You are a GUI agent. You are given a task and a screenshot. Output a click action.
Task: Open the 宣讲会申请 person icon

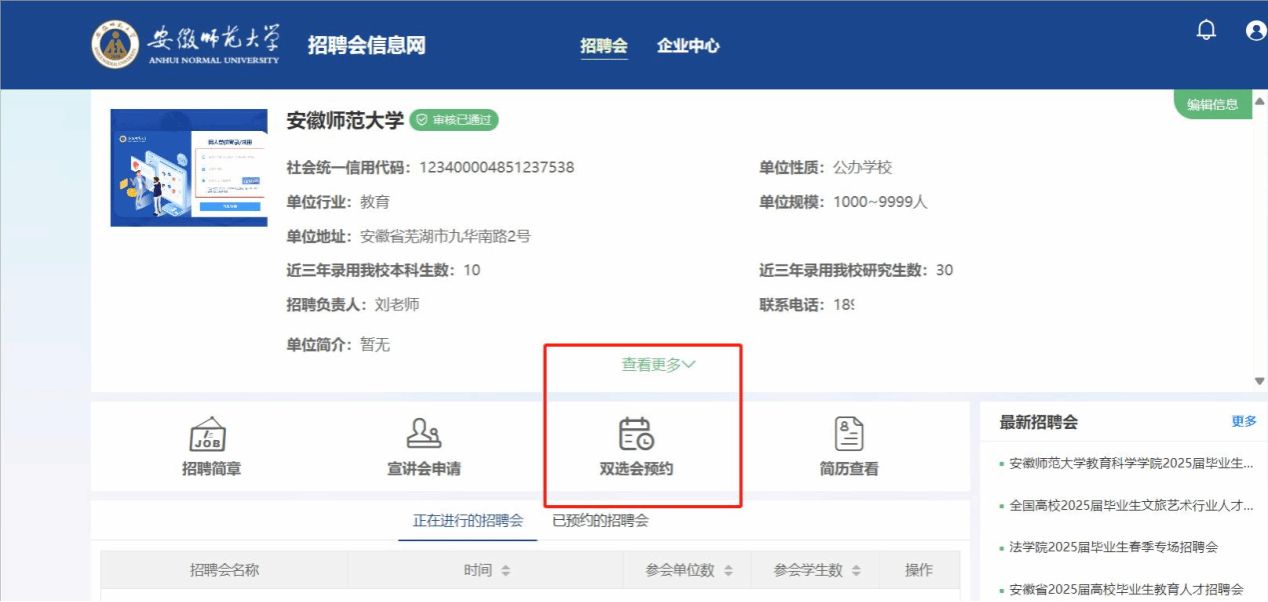pos(424,433)
